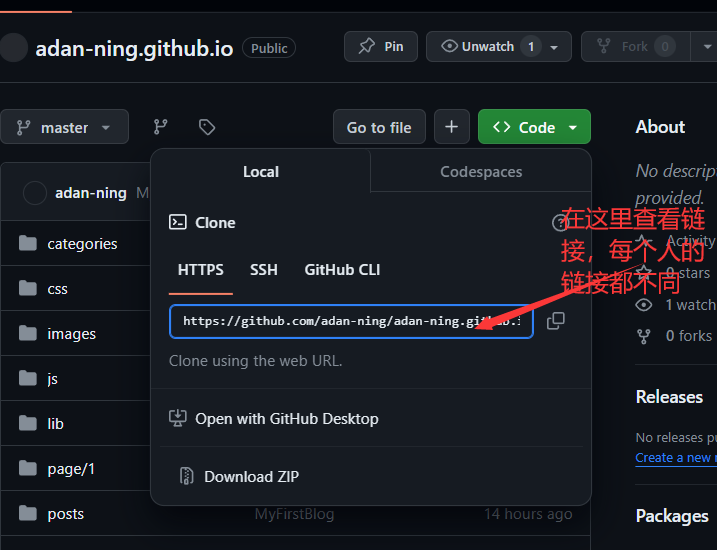The width and height of the screenshot is (717, 550).
Task: Toggle the green Code dropdown
Action: click(534, 127)
